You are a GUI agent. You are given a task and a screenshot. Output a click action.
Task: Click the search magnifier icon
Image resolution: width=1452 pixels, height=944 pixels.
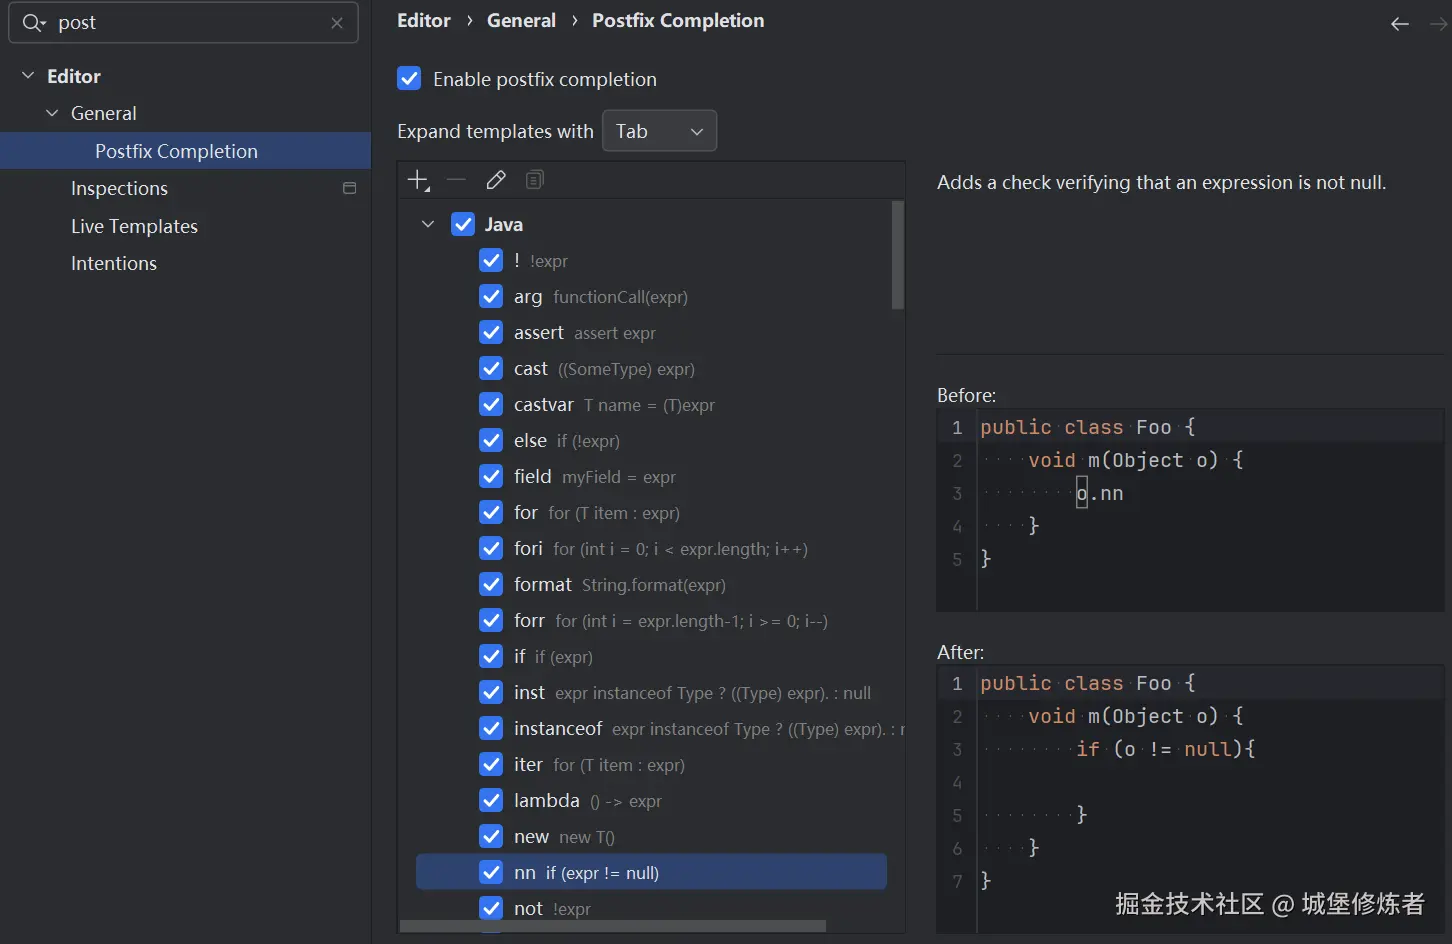tap(33, 23)
